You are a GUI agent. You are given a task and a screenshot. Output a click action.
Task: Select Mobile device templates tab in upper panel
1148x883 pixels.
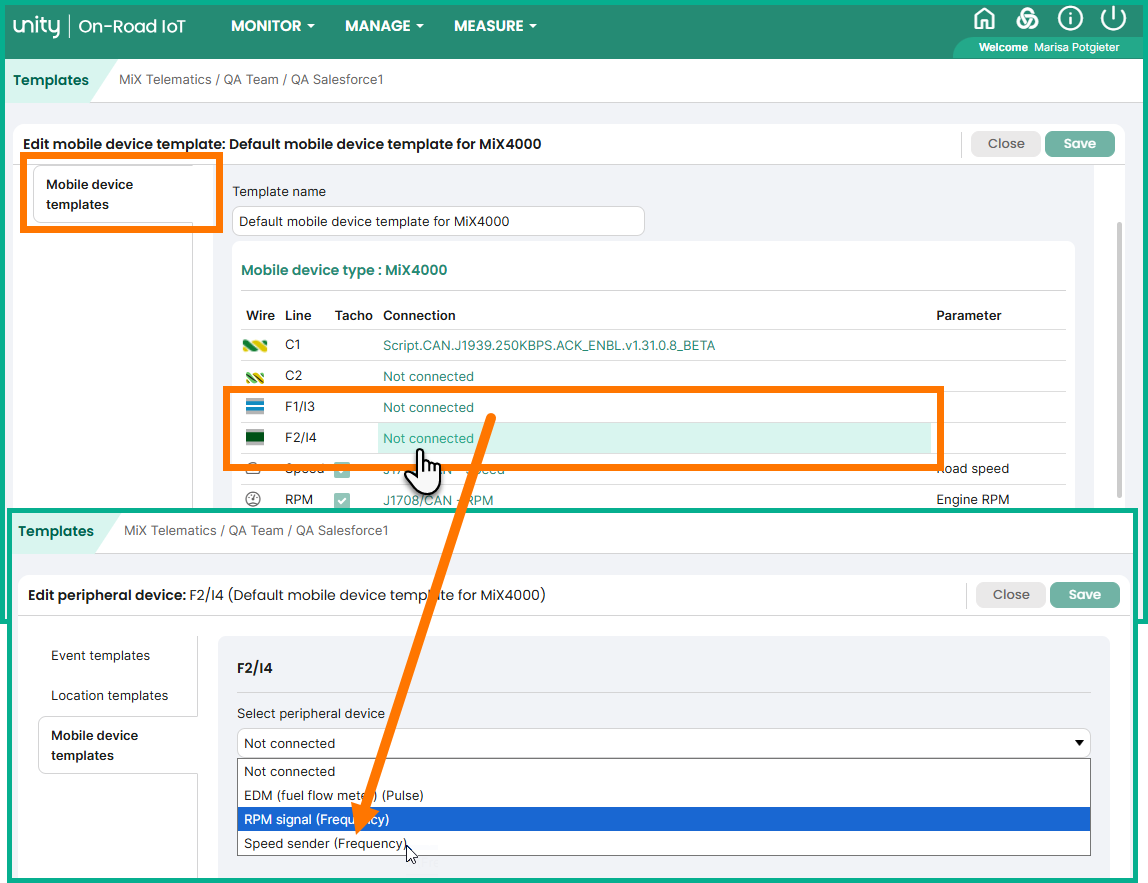click(x=113, y=195)
